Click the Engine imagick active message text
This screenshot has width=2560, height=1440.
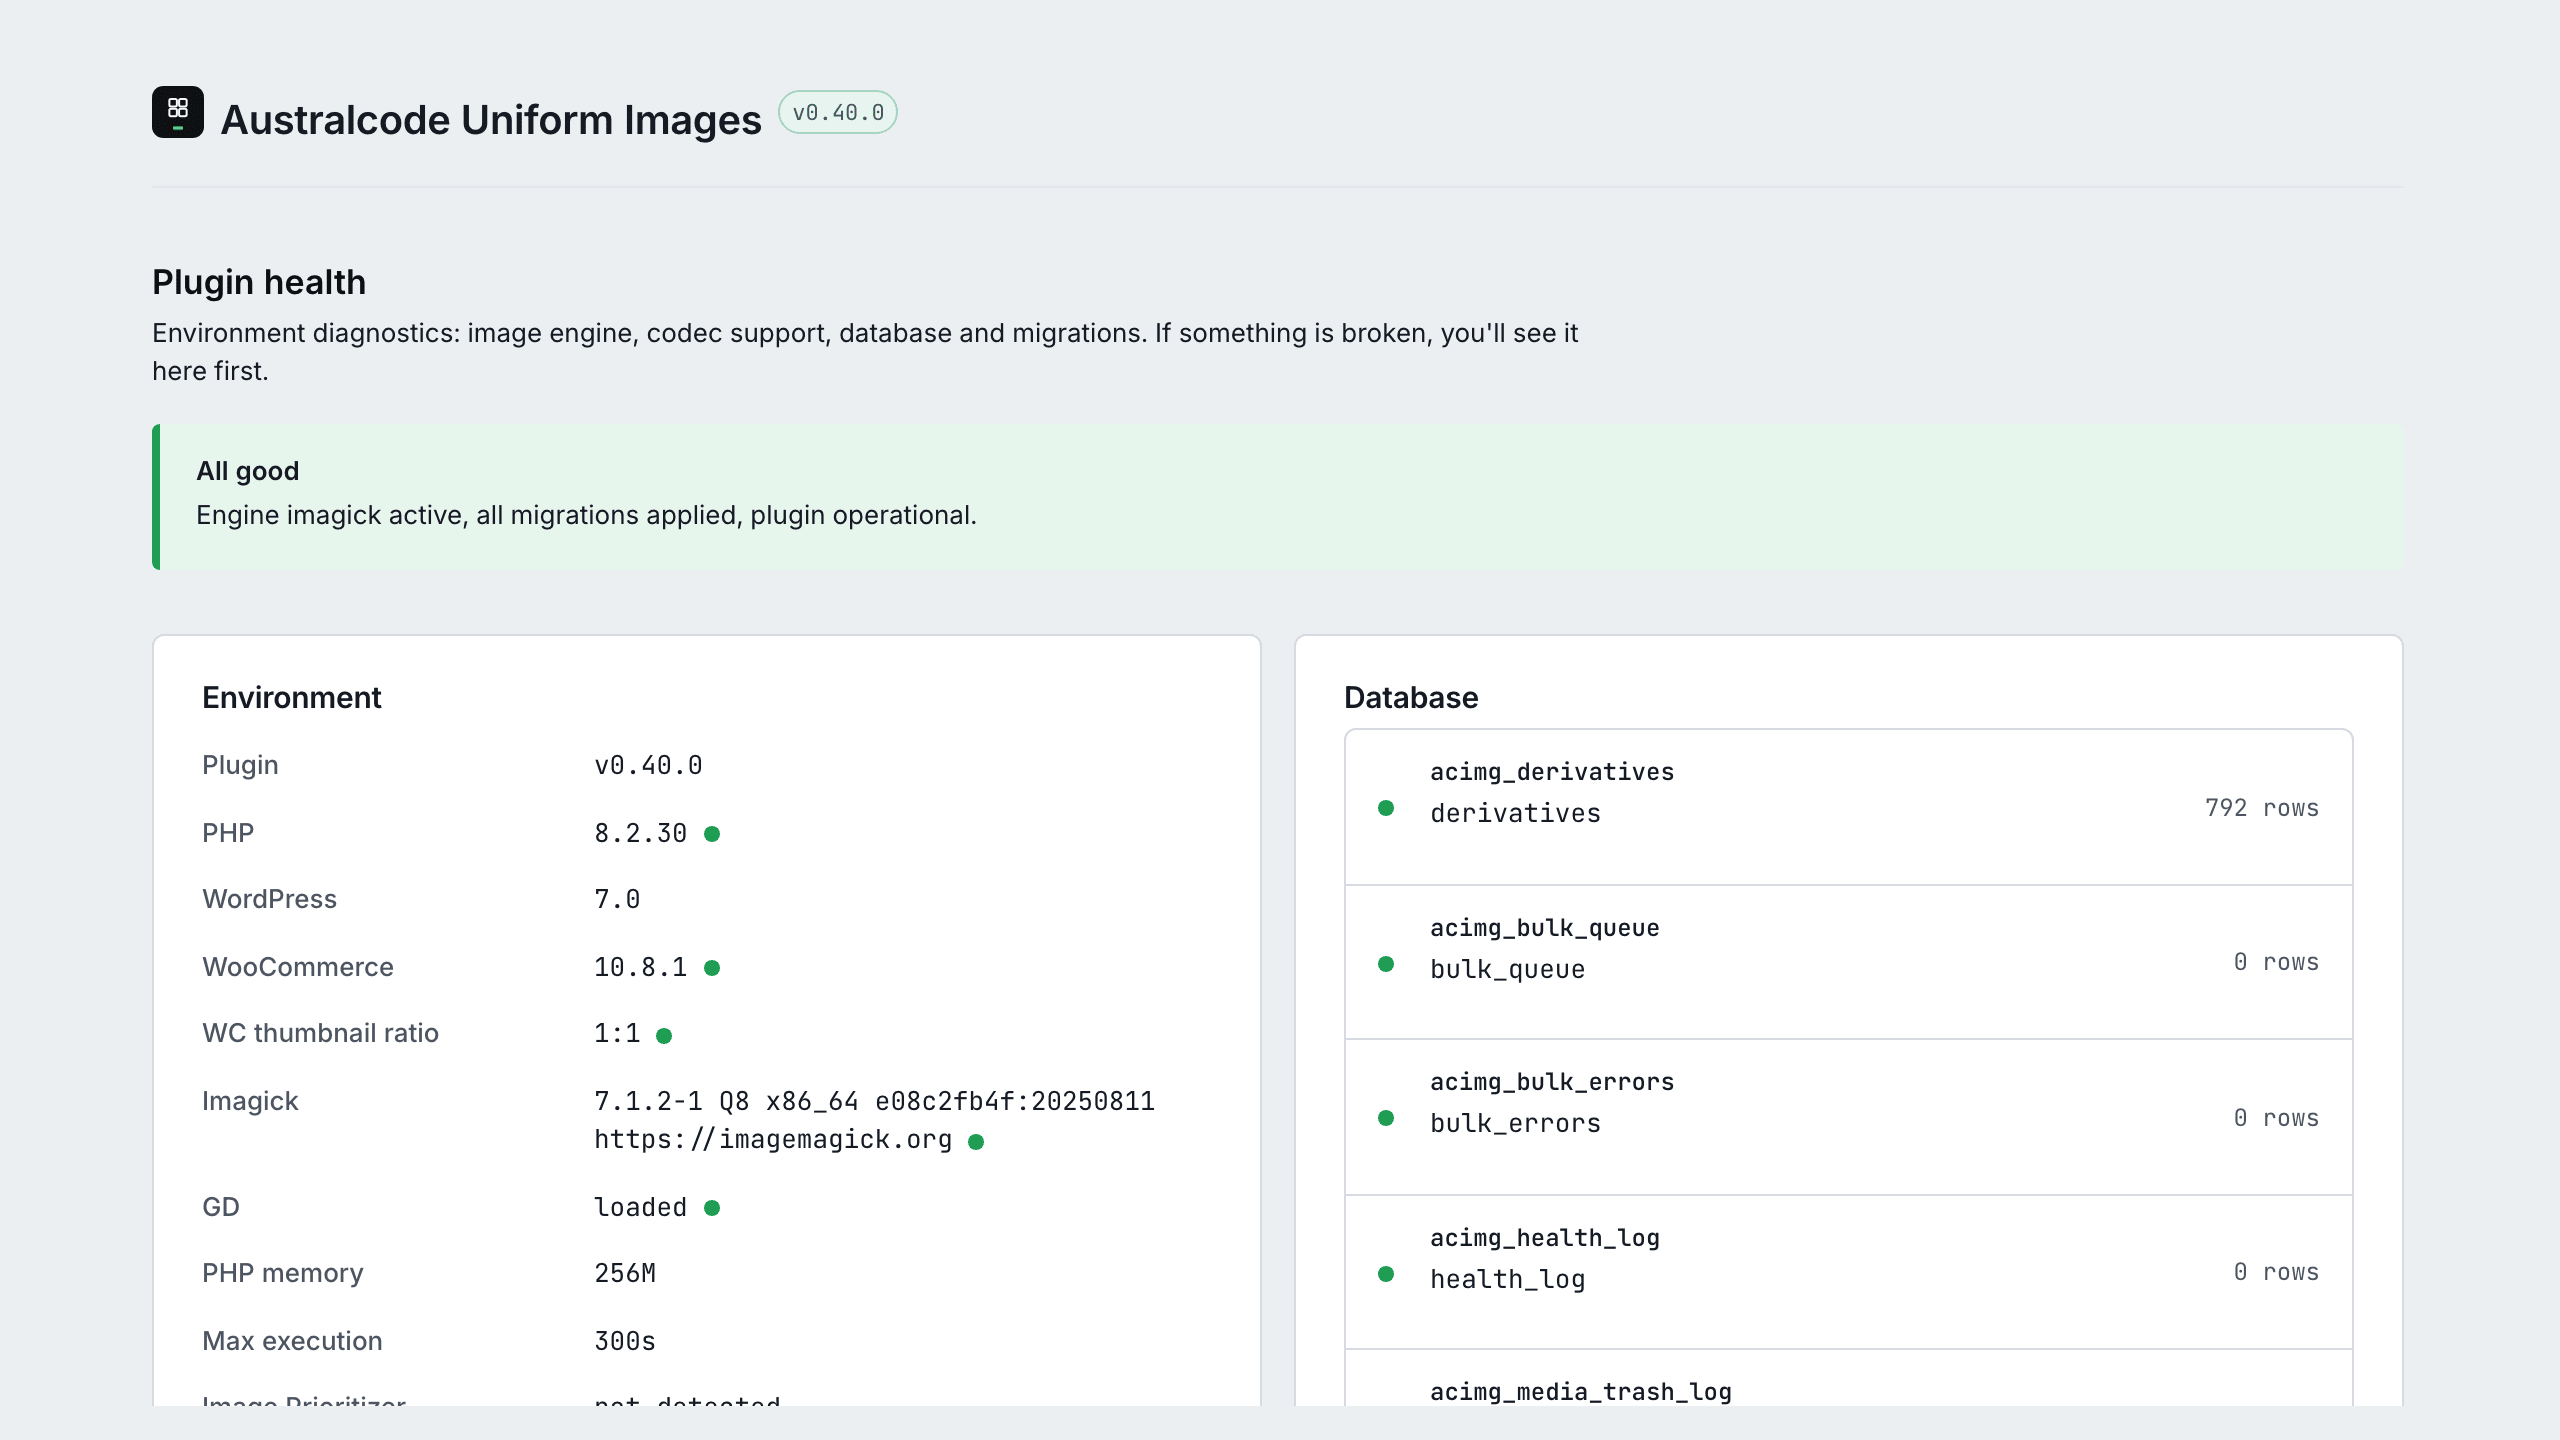(x=586, y=515)
